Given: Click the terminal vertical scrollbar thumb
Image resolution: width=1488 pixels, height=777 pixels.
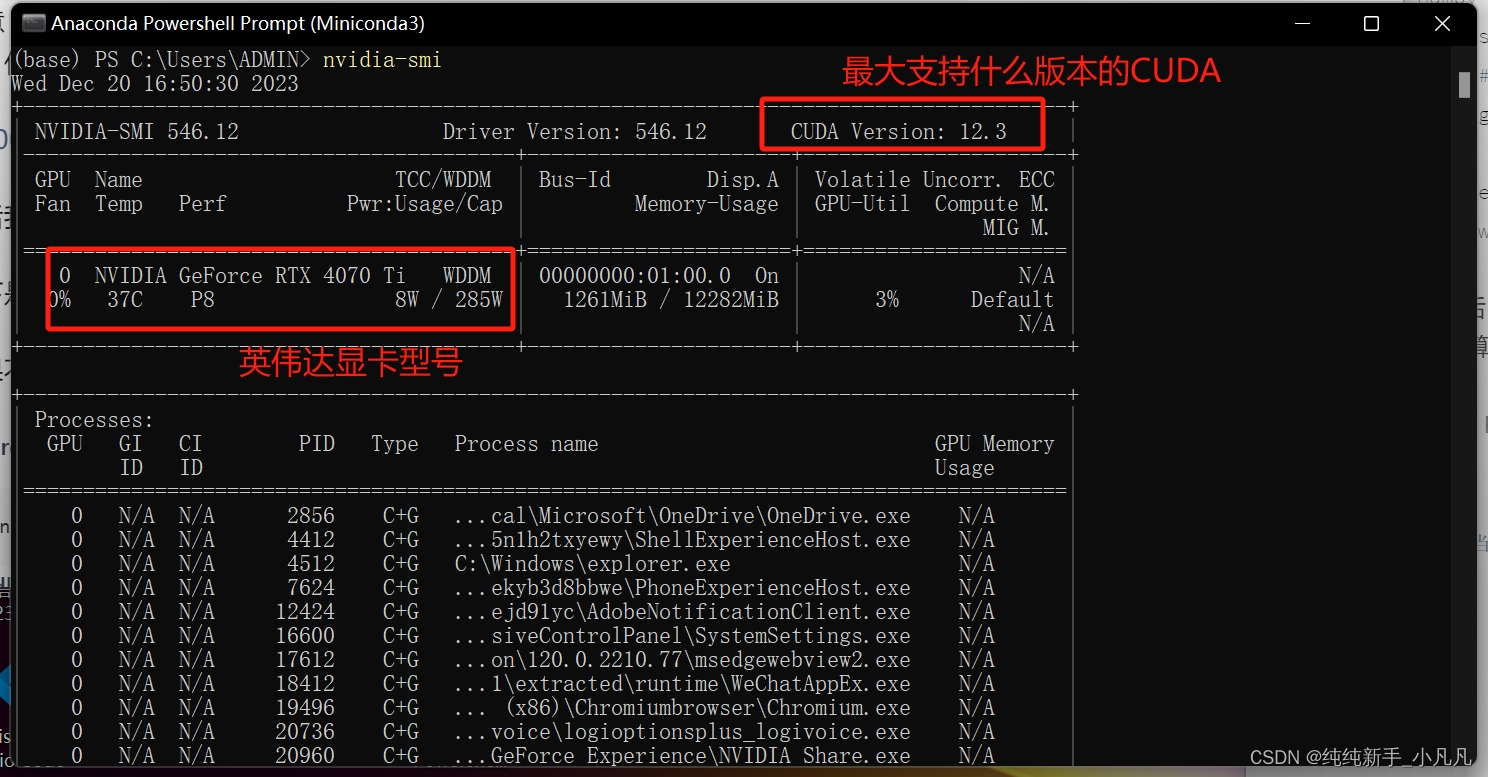Looking at the screenshot, I should point(1464,84).
